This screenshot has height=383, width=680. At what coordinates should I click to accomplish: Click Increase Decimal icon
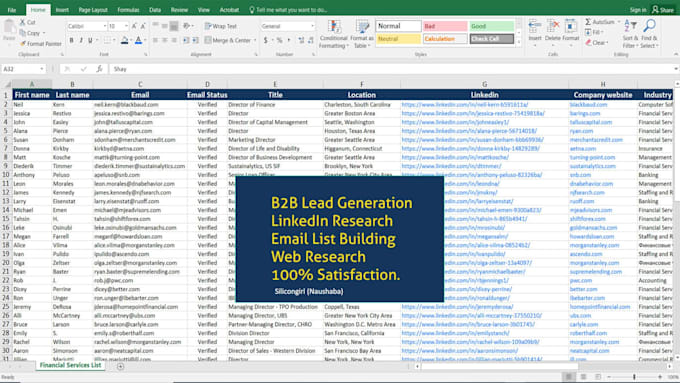(301, 40)
